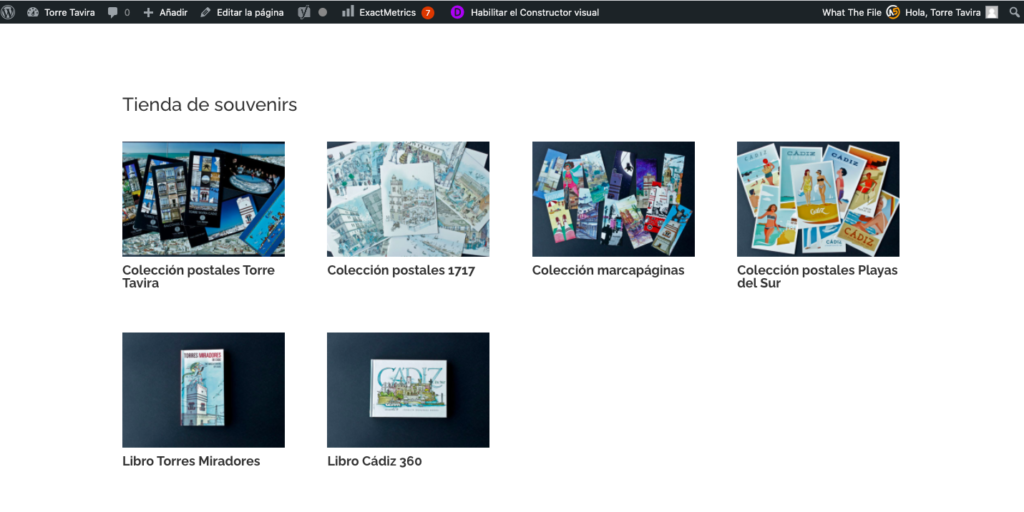The width and height of the screenshot is (1024, 512).
Task: Open the Colección marcapáginas image
Action: click(613, 199)
